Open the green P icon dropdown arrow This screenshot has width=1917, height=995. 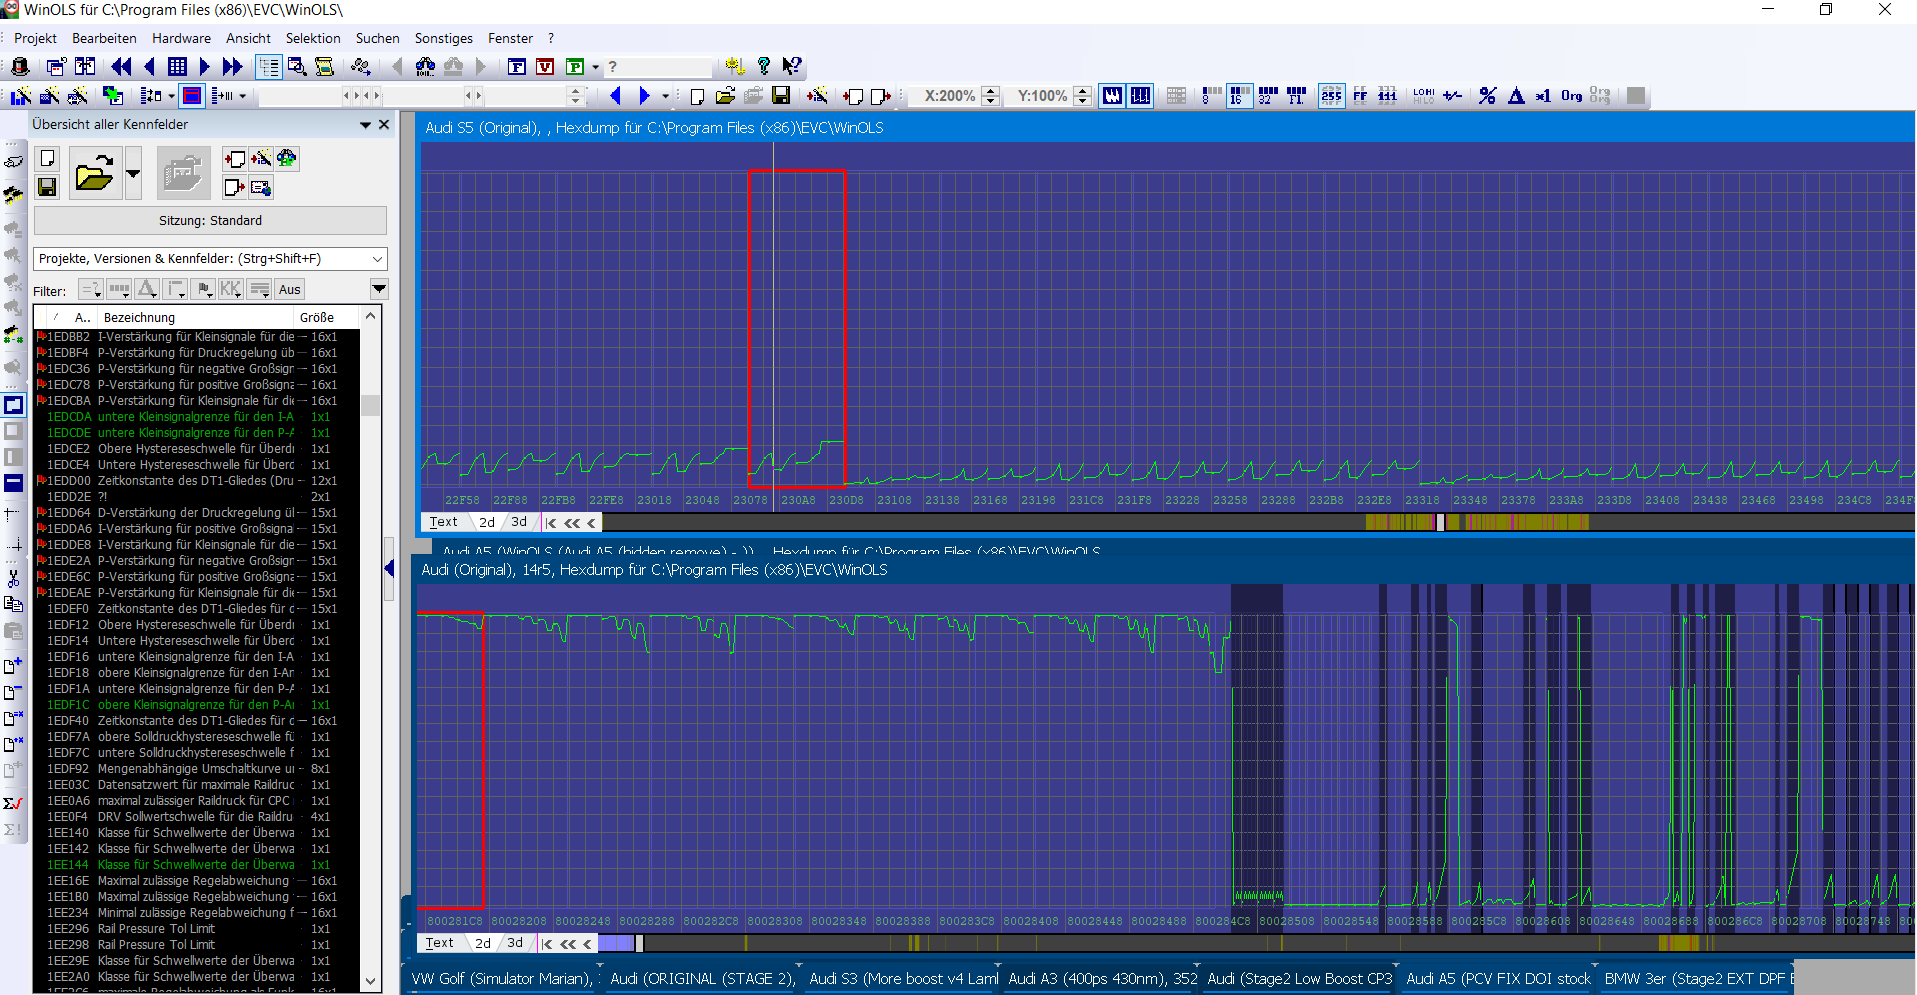(x=595, y=67)
